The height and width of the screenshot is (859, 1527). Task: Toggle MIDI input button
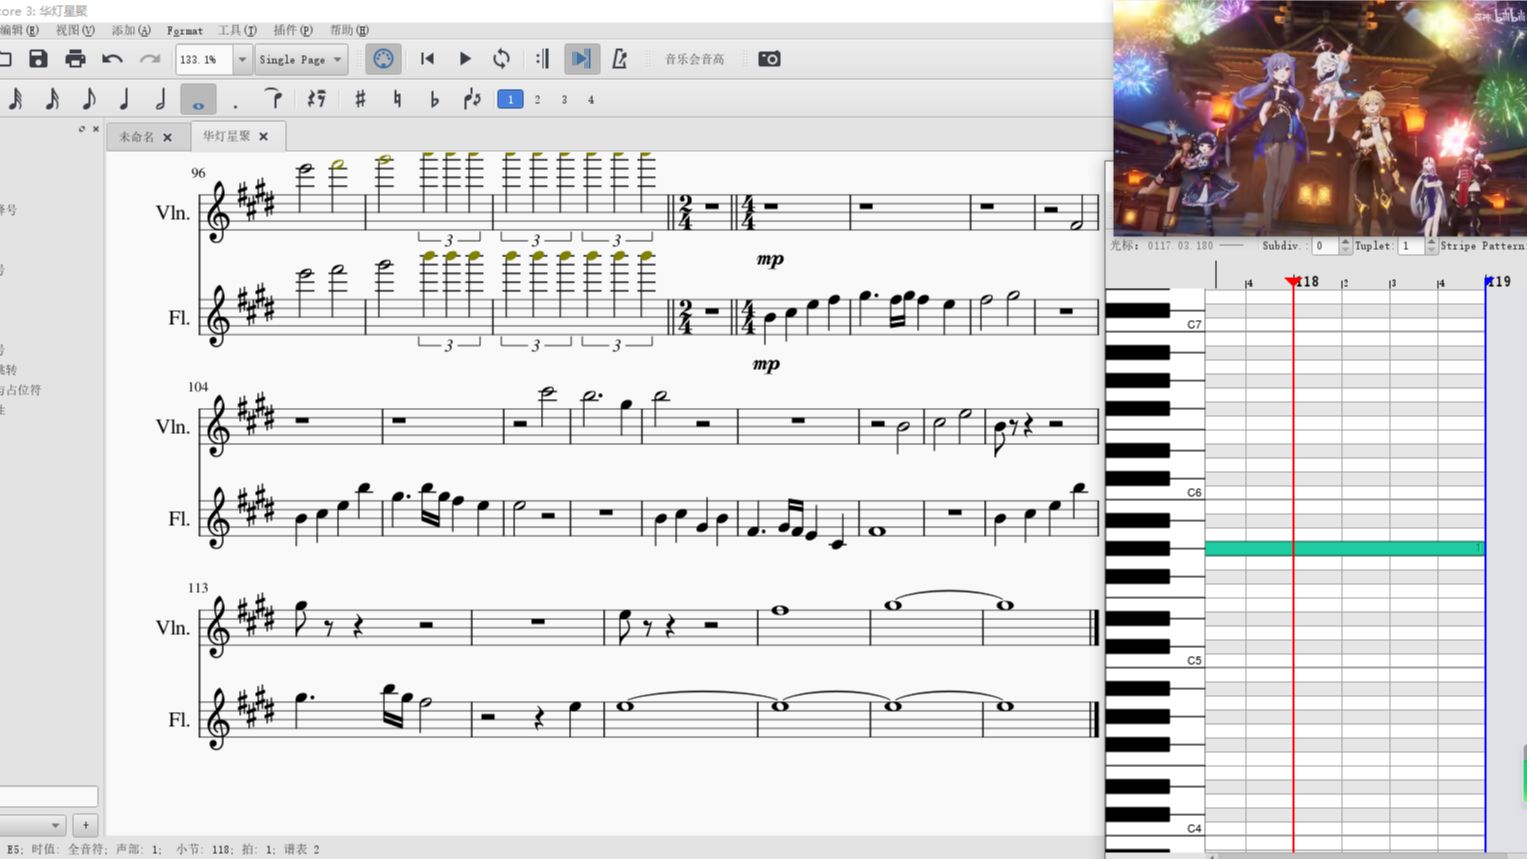tap(383, 59)
